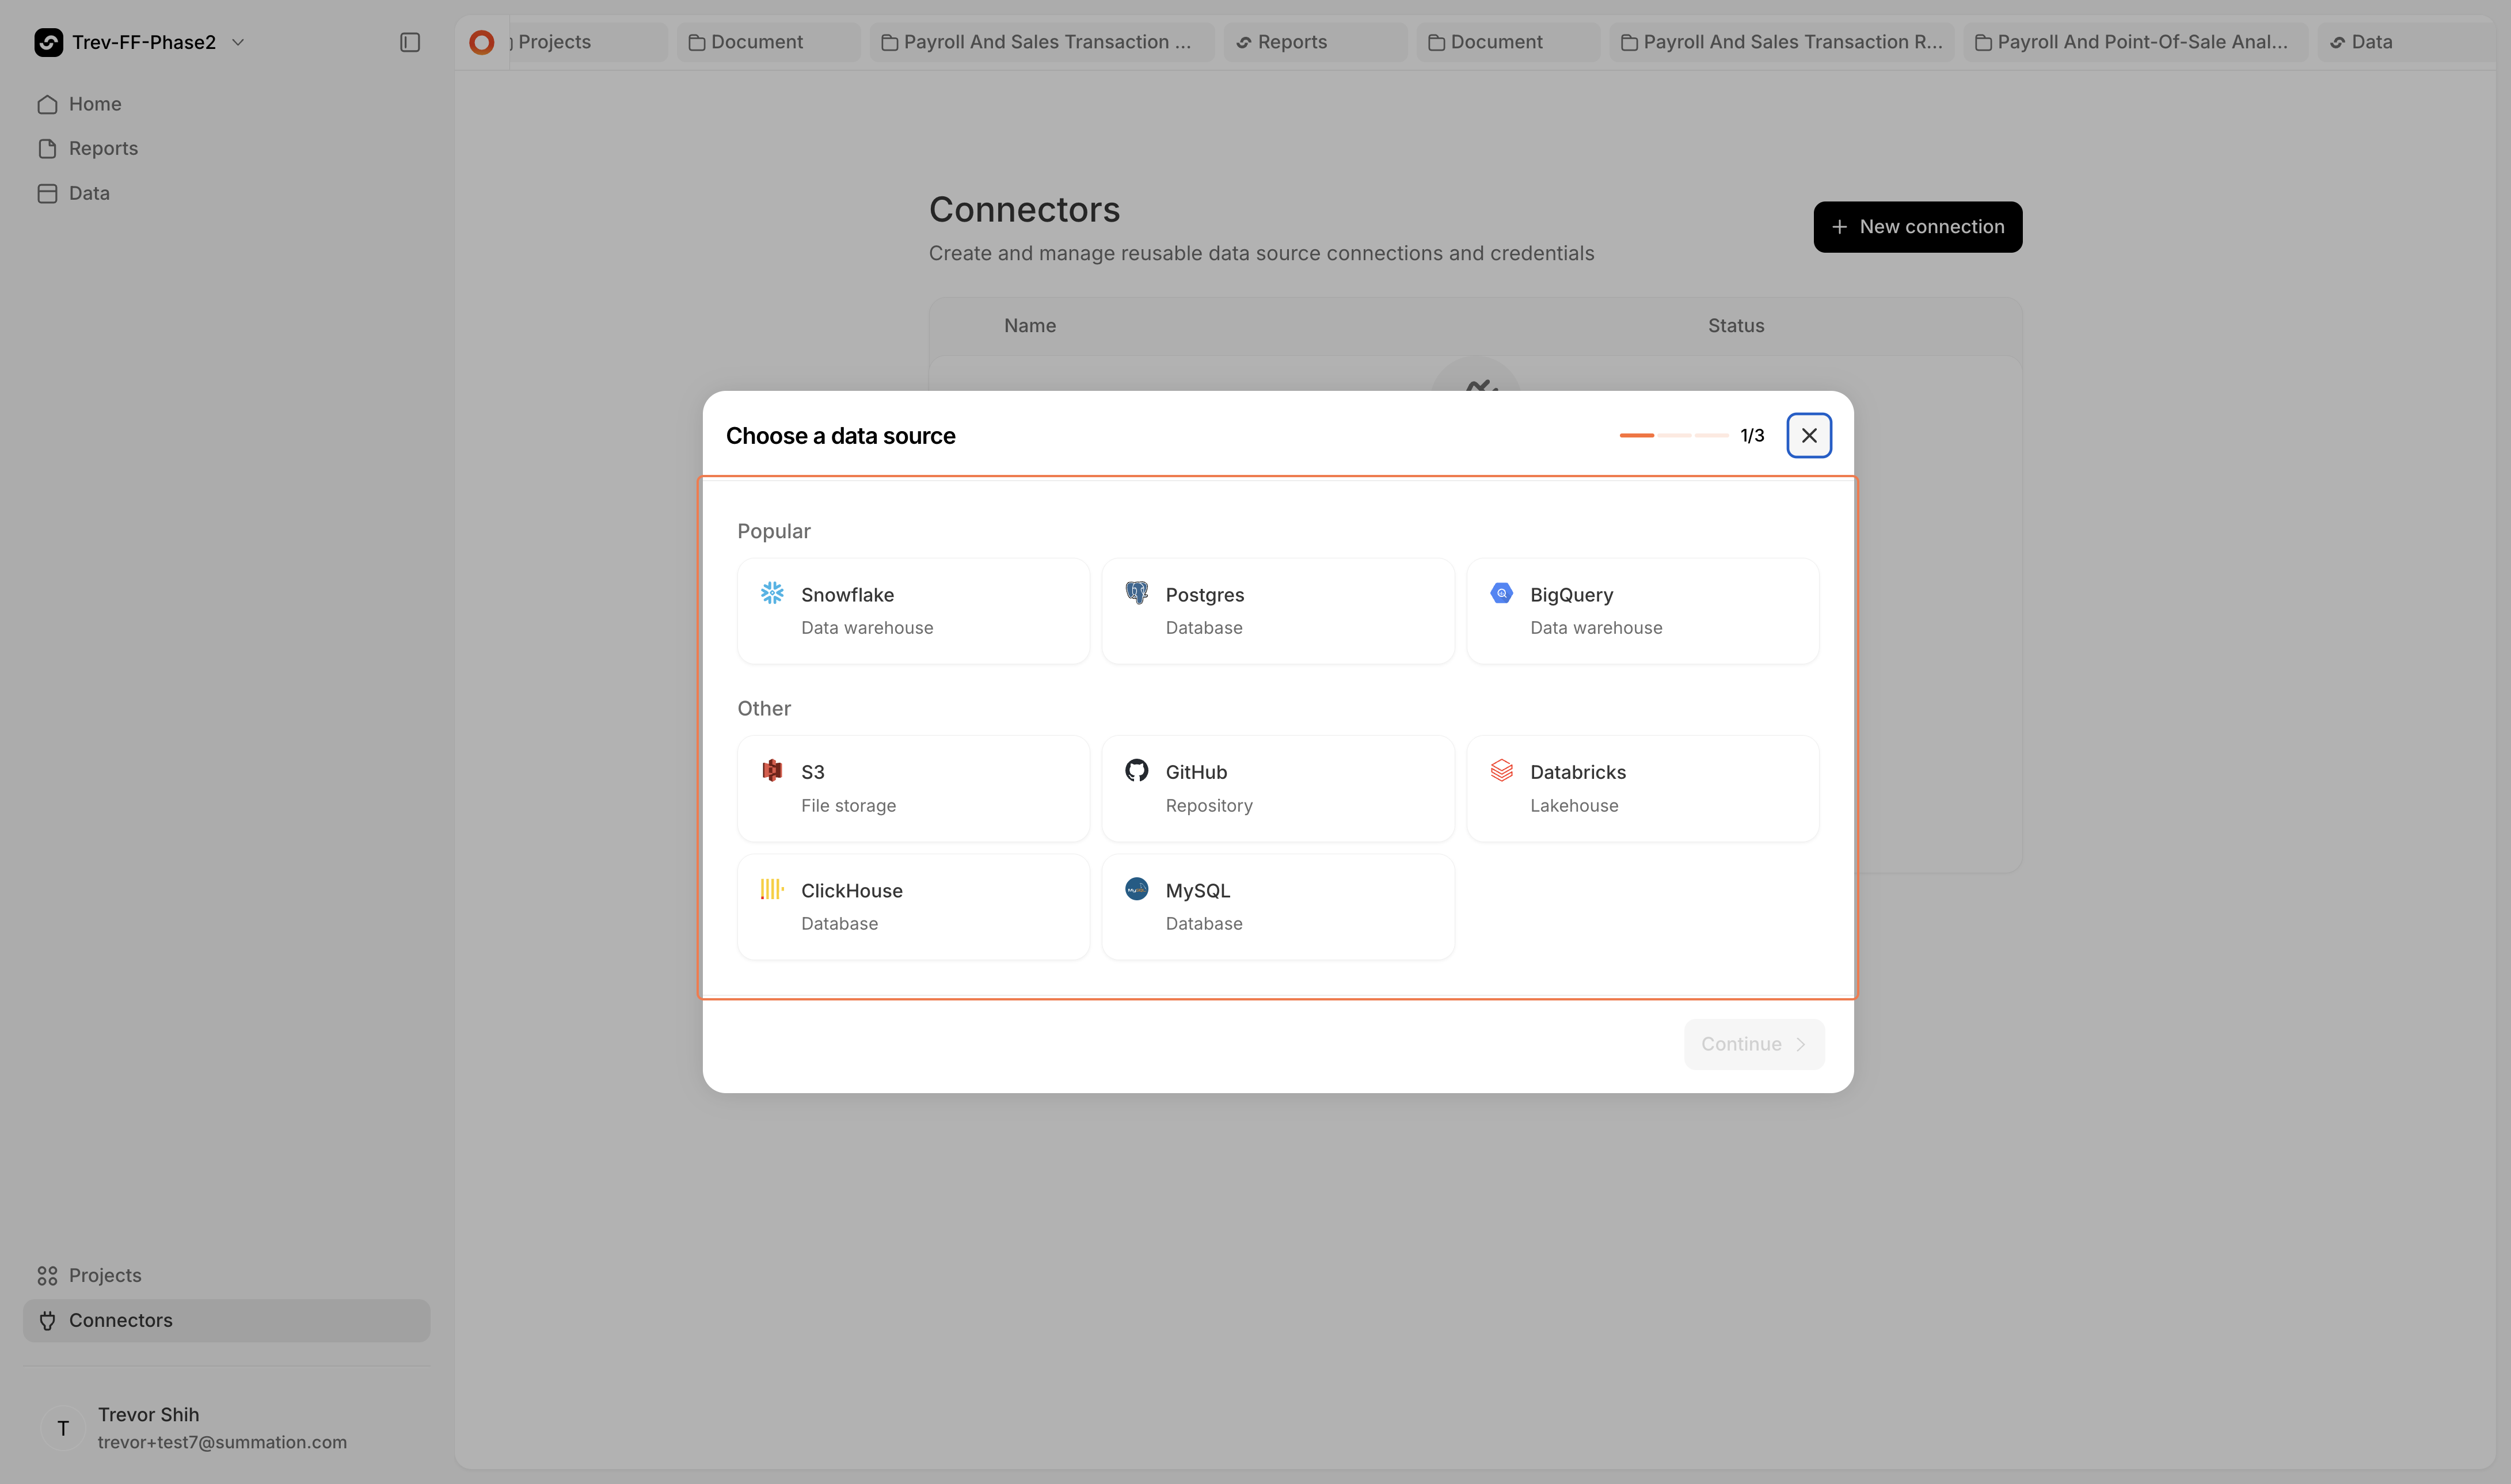Go to Home in the sidebar
Image resolution: width=2511 pixels, height=1484 pixels.
(x=226, y=104)
